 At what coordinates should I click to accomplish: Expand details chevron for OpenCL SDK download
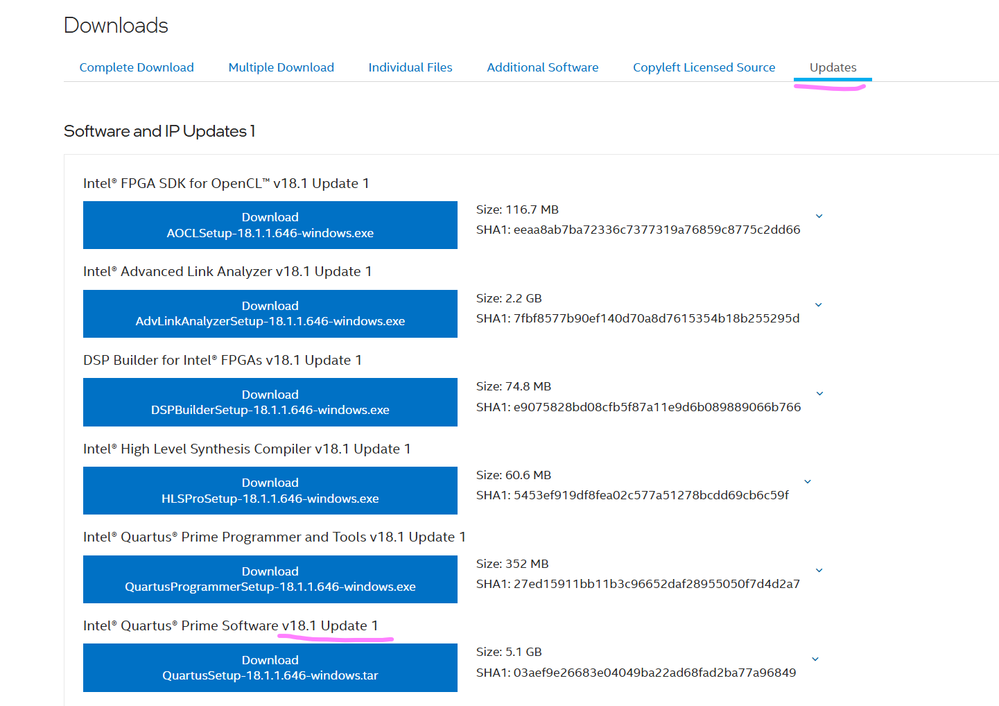coord(819,216)
